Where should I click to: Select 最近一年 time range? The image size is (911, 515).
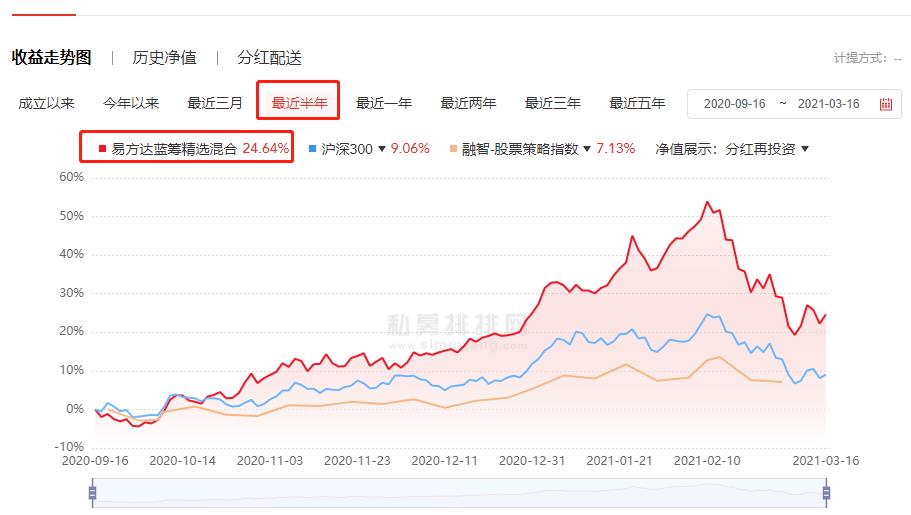pyautogui.click(x=384, y=103)
